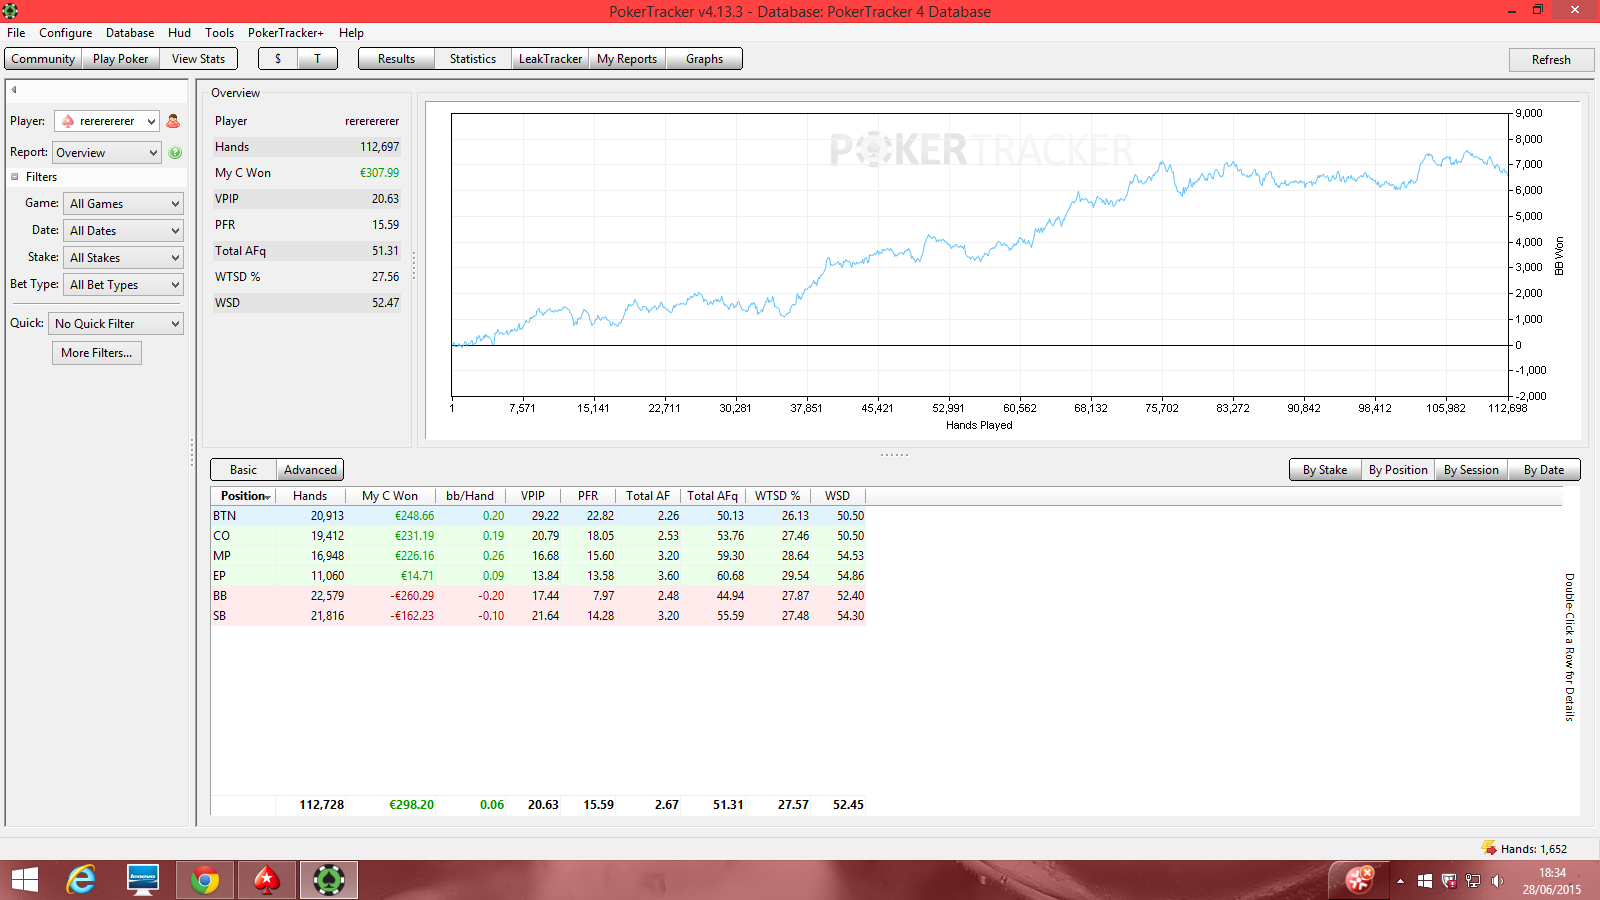
Task: Group results By Position
Action: 1398,470
